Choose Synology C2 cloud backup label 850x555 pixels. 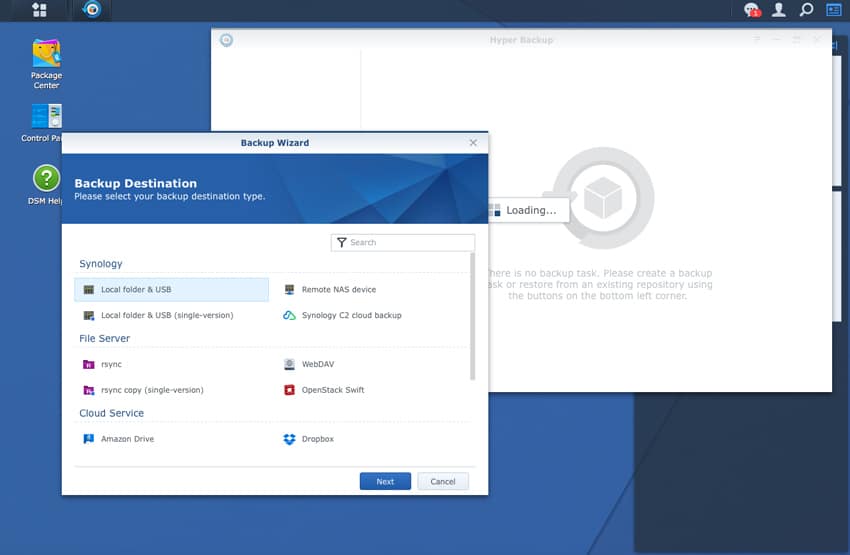point(352,315)
